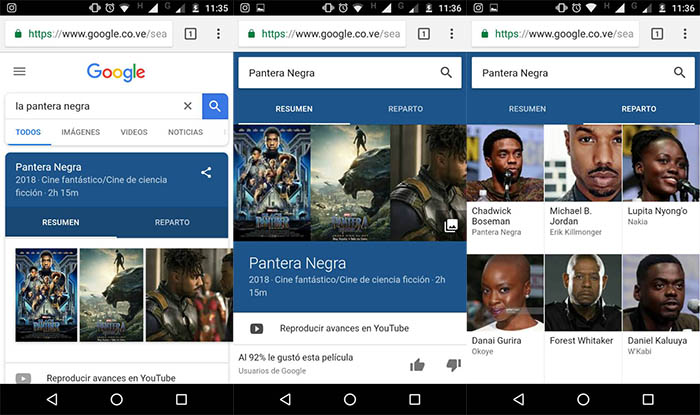Image resolution: width=700 pixels, height=415 pixels.
Task: Tap 'Reproducir avances en YouTube' in the middle screen
Action: (x=344, y=328)
